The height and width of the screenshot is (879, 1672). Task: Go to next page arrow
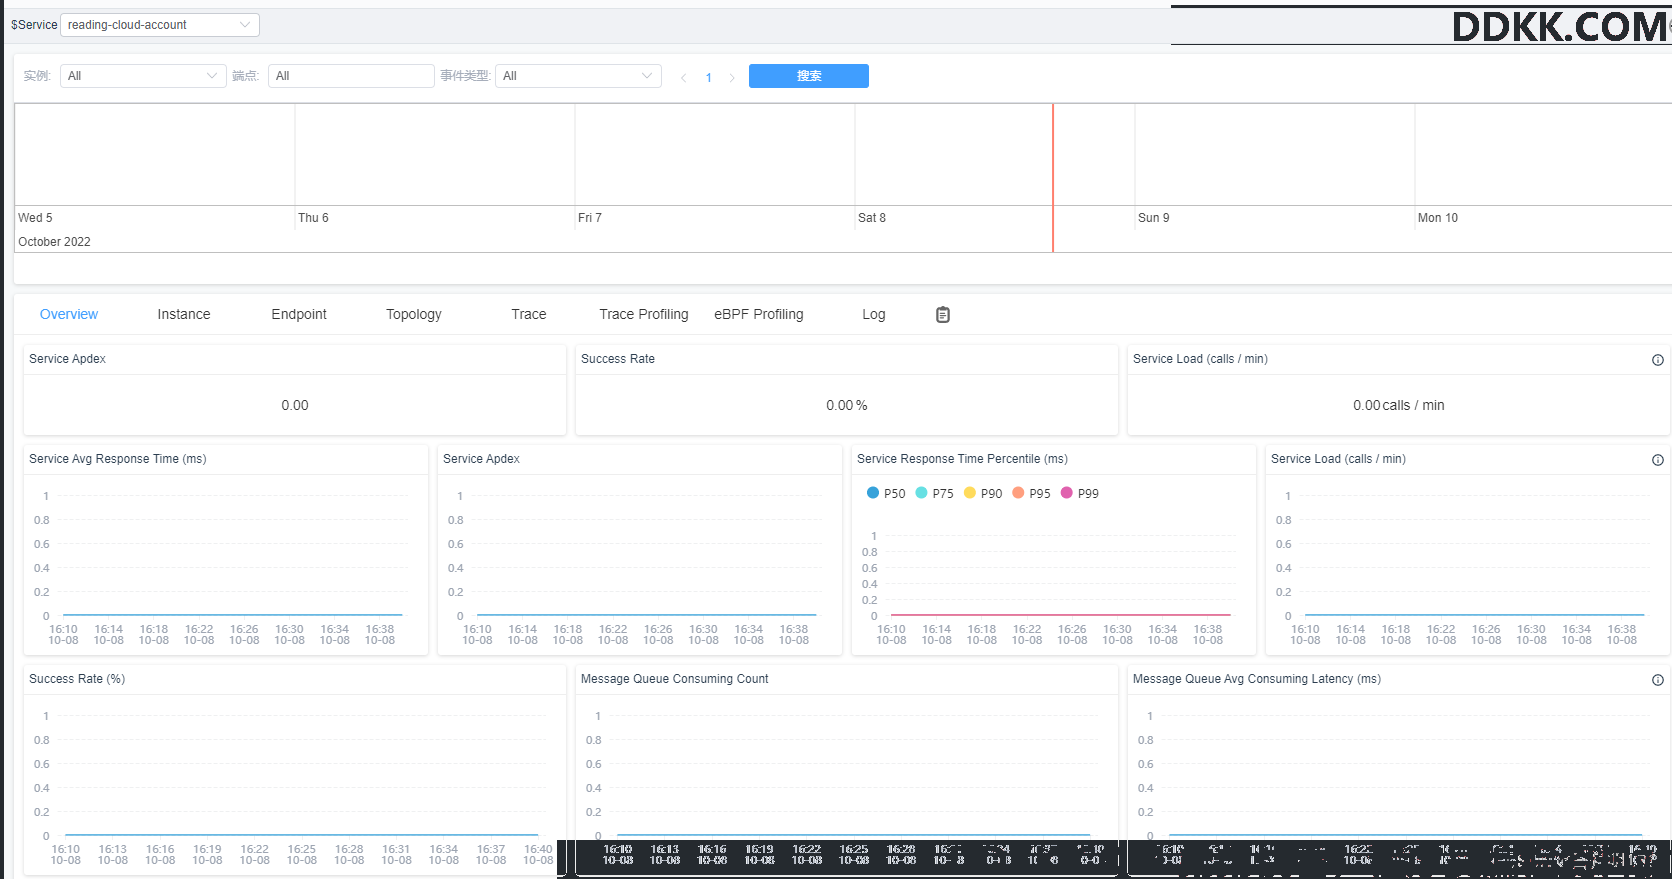pyautogui.click(x=732, y=77)
